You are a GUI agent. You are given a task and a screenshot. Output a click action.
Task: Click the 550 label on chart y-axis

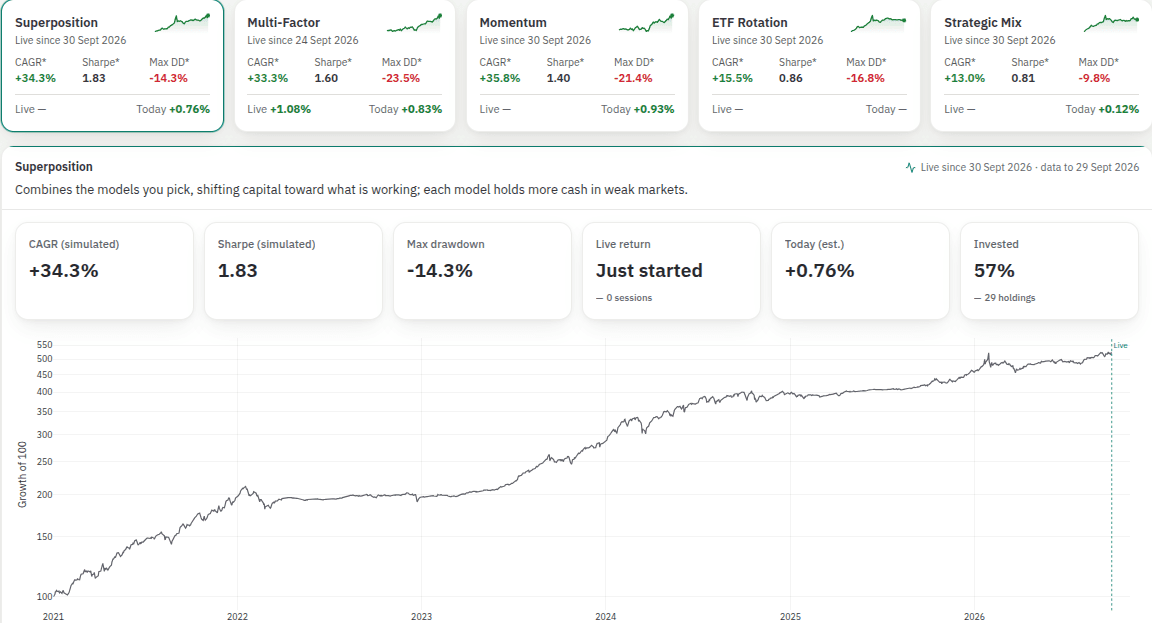click(x=44, y=345)
